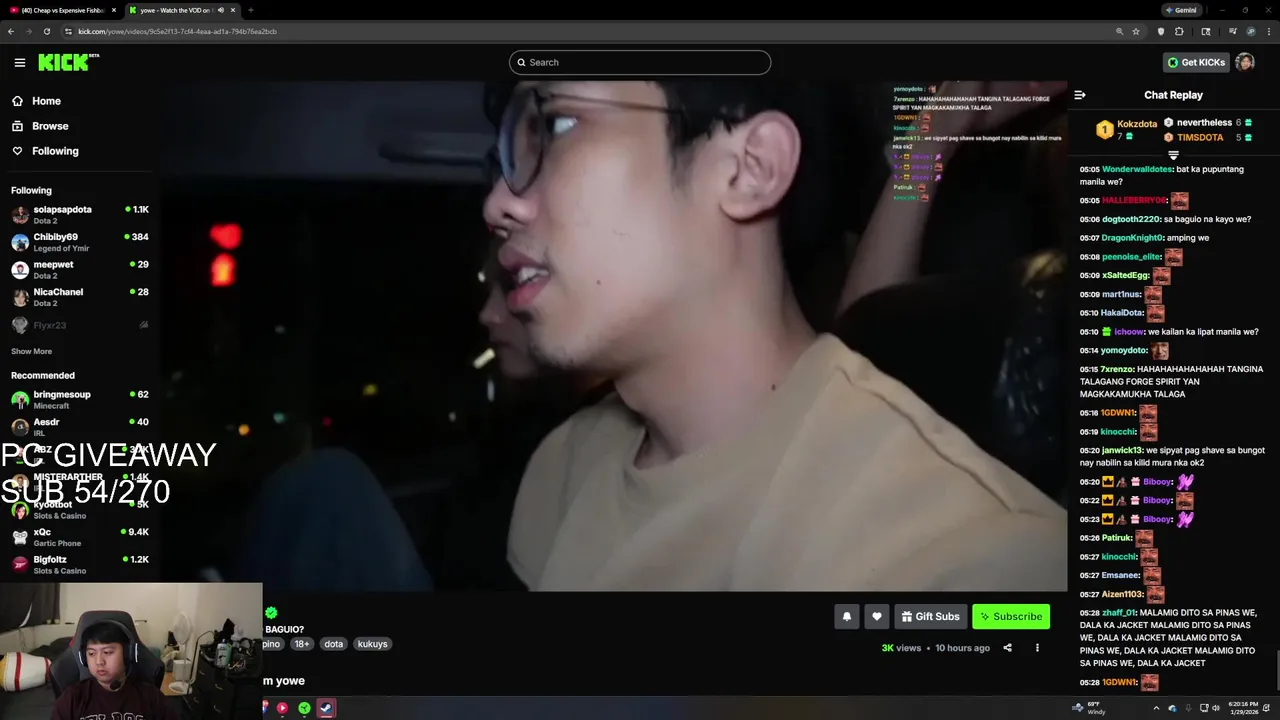This screenshot has width=1280, height=720.
Task: Expand the chat leaderboard chevron
Action: [x=1173, y=155]
